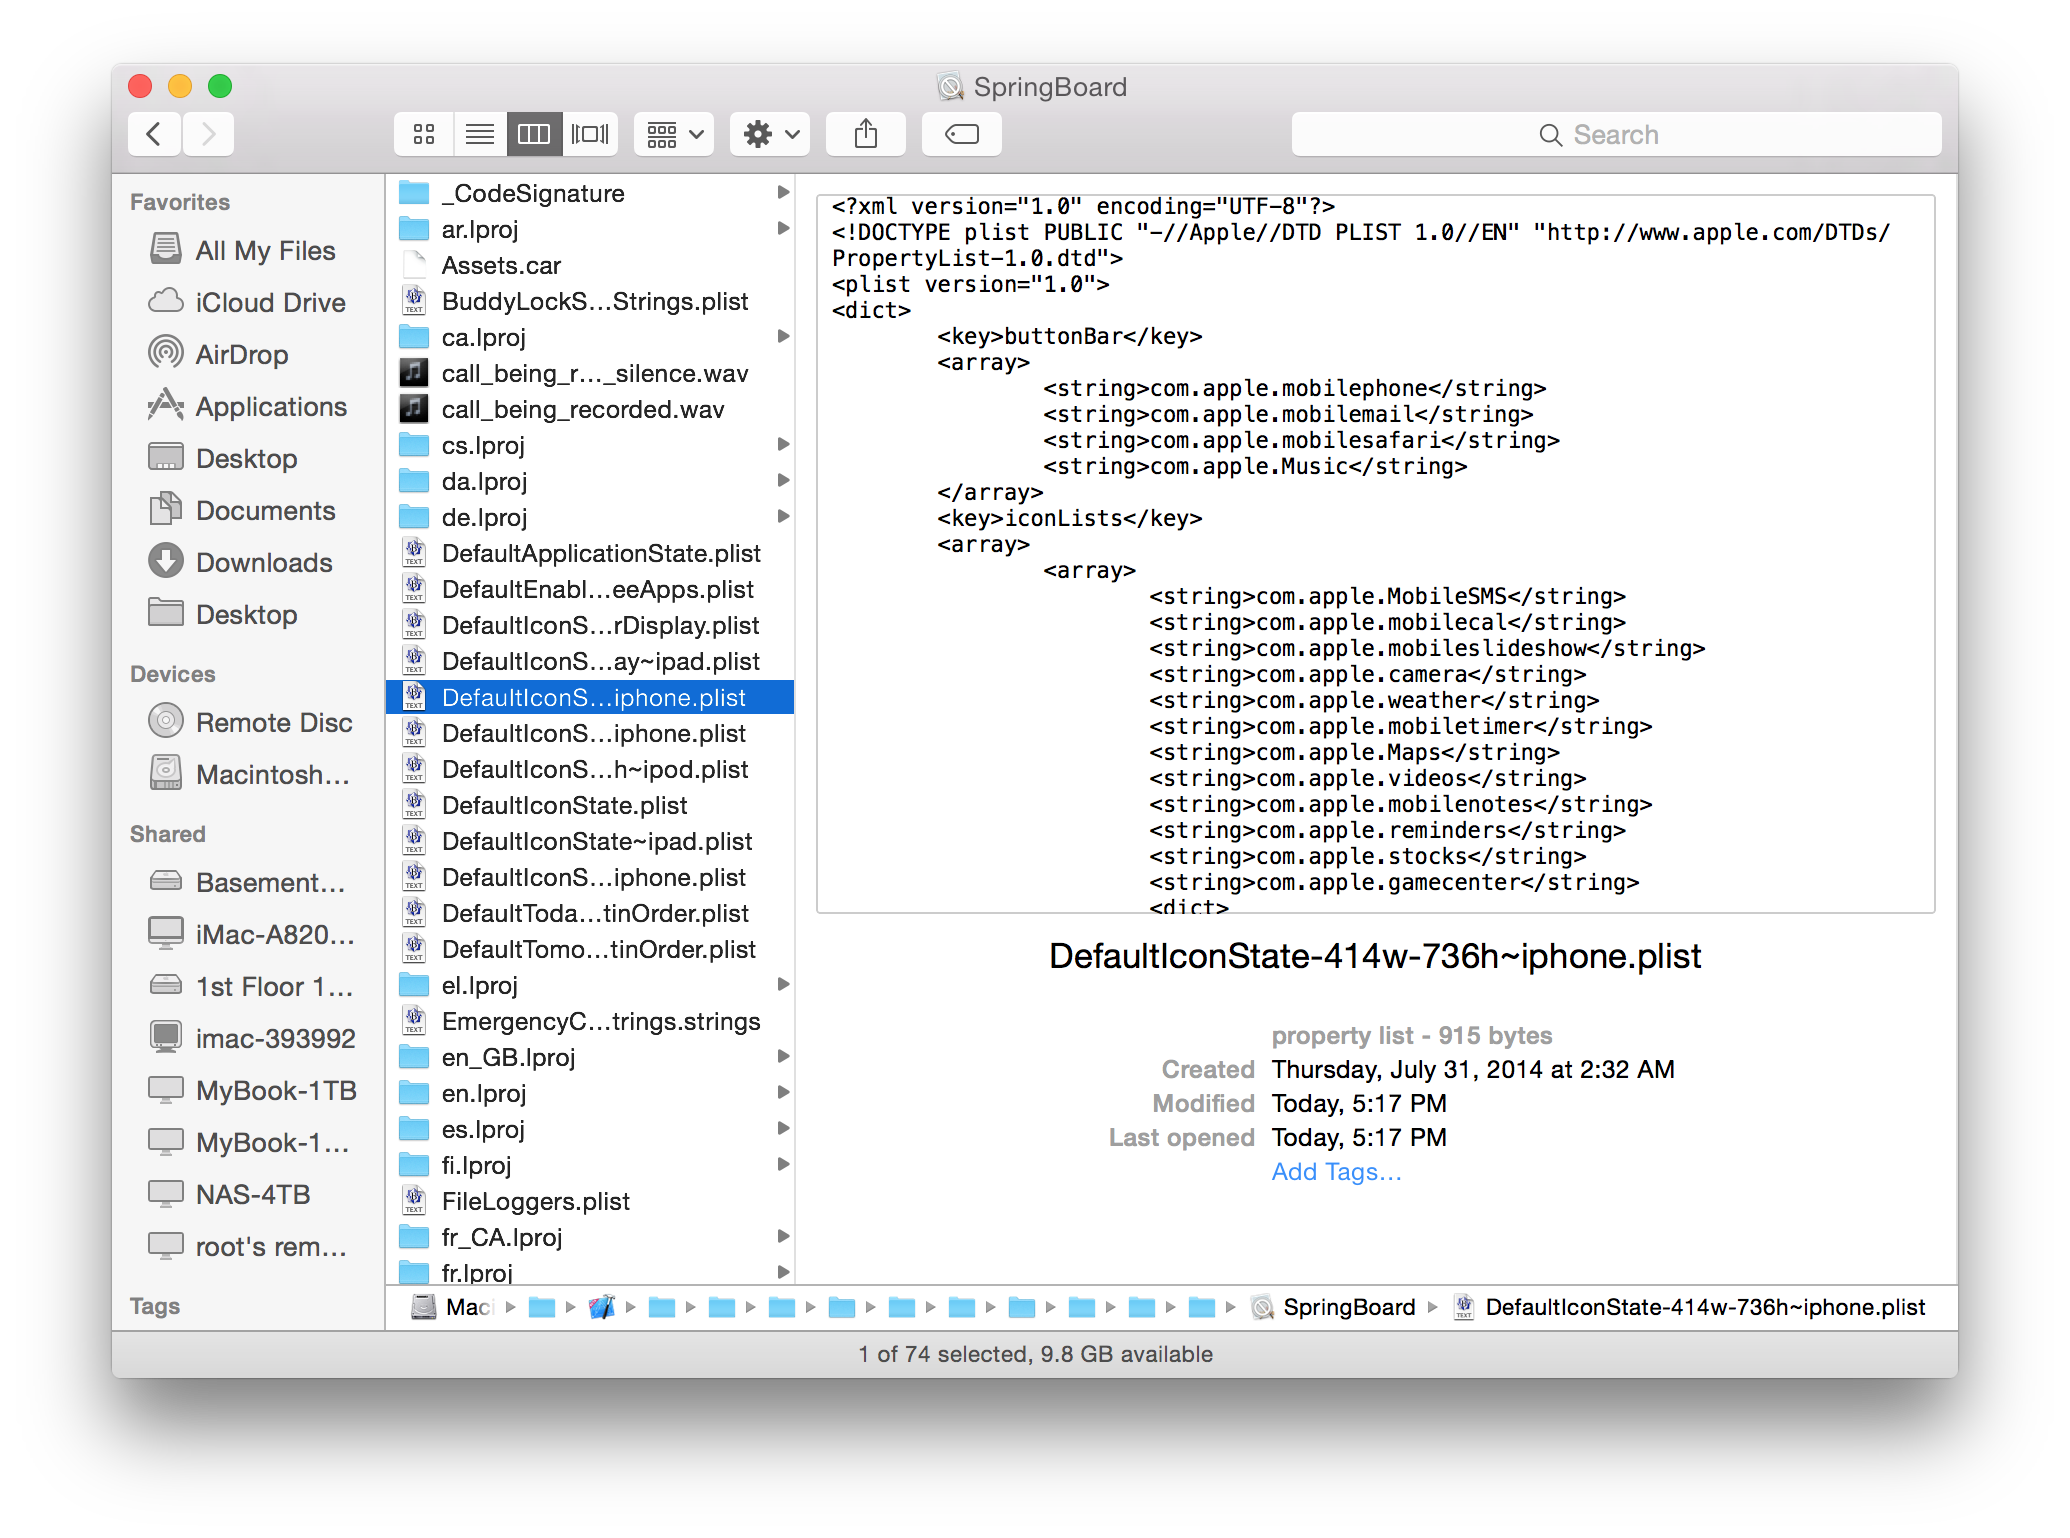The image size is (2070, 1538).
Task: Expand the en.lproj folder arrow
Action: (783, 1092)
